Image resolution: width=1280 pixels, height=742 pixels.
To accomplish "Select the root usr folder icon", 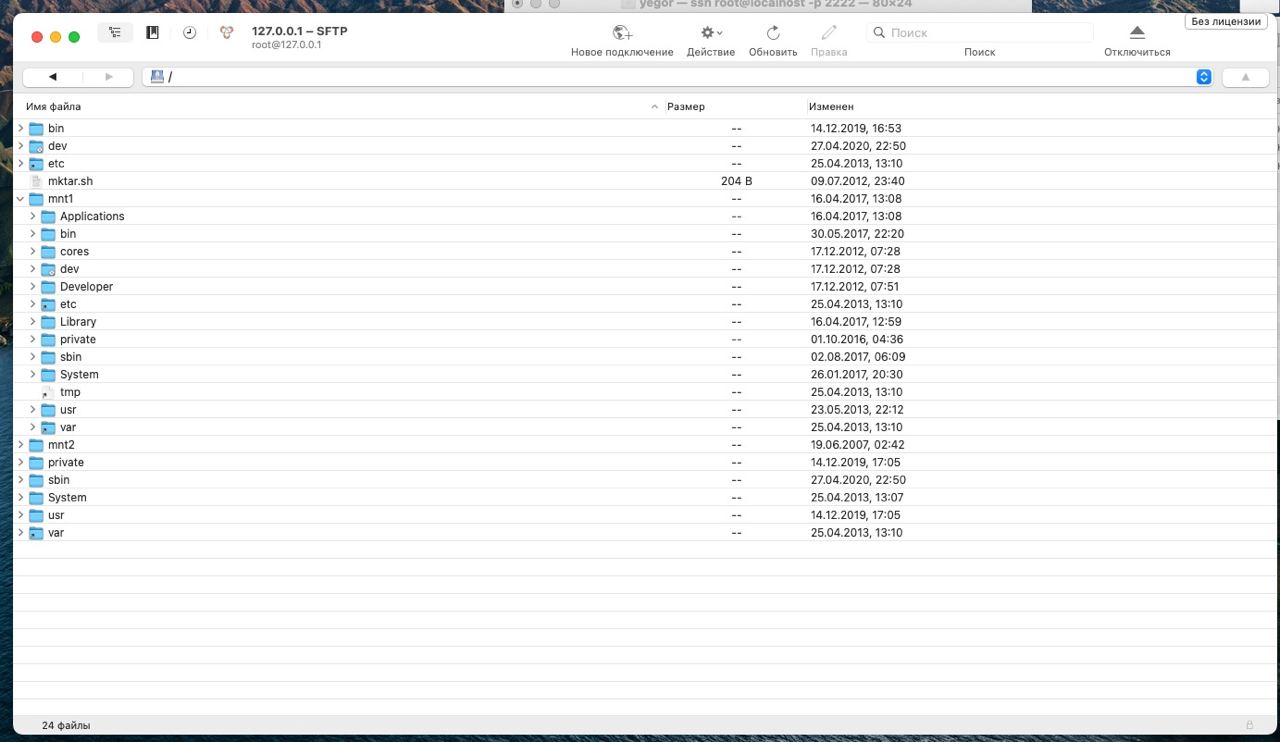I will pyautogui.click(x=36, y=515).
